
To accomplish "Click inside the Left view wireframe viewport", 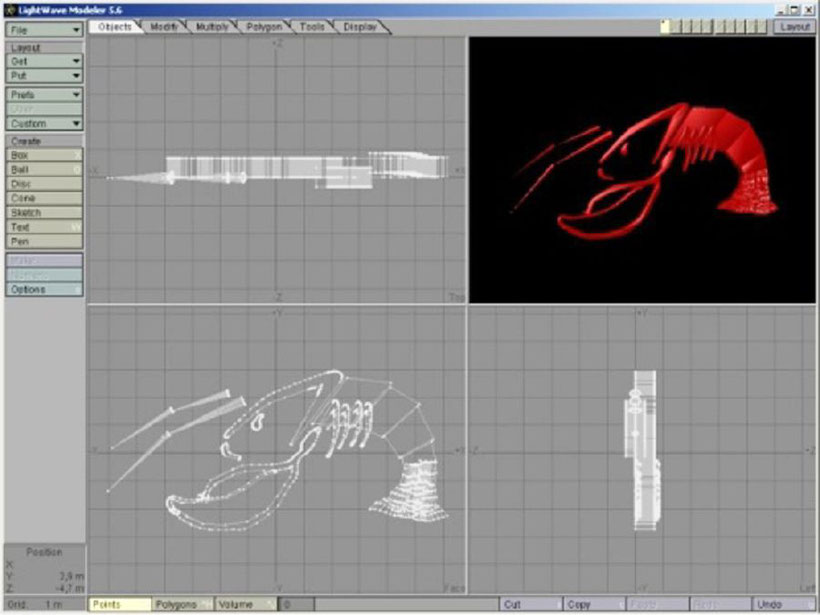I will (x=642, y=450).
